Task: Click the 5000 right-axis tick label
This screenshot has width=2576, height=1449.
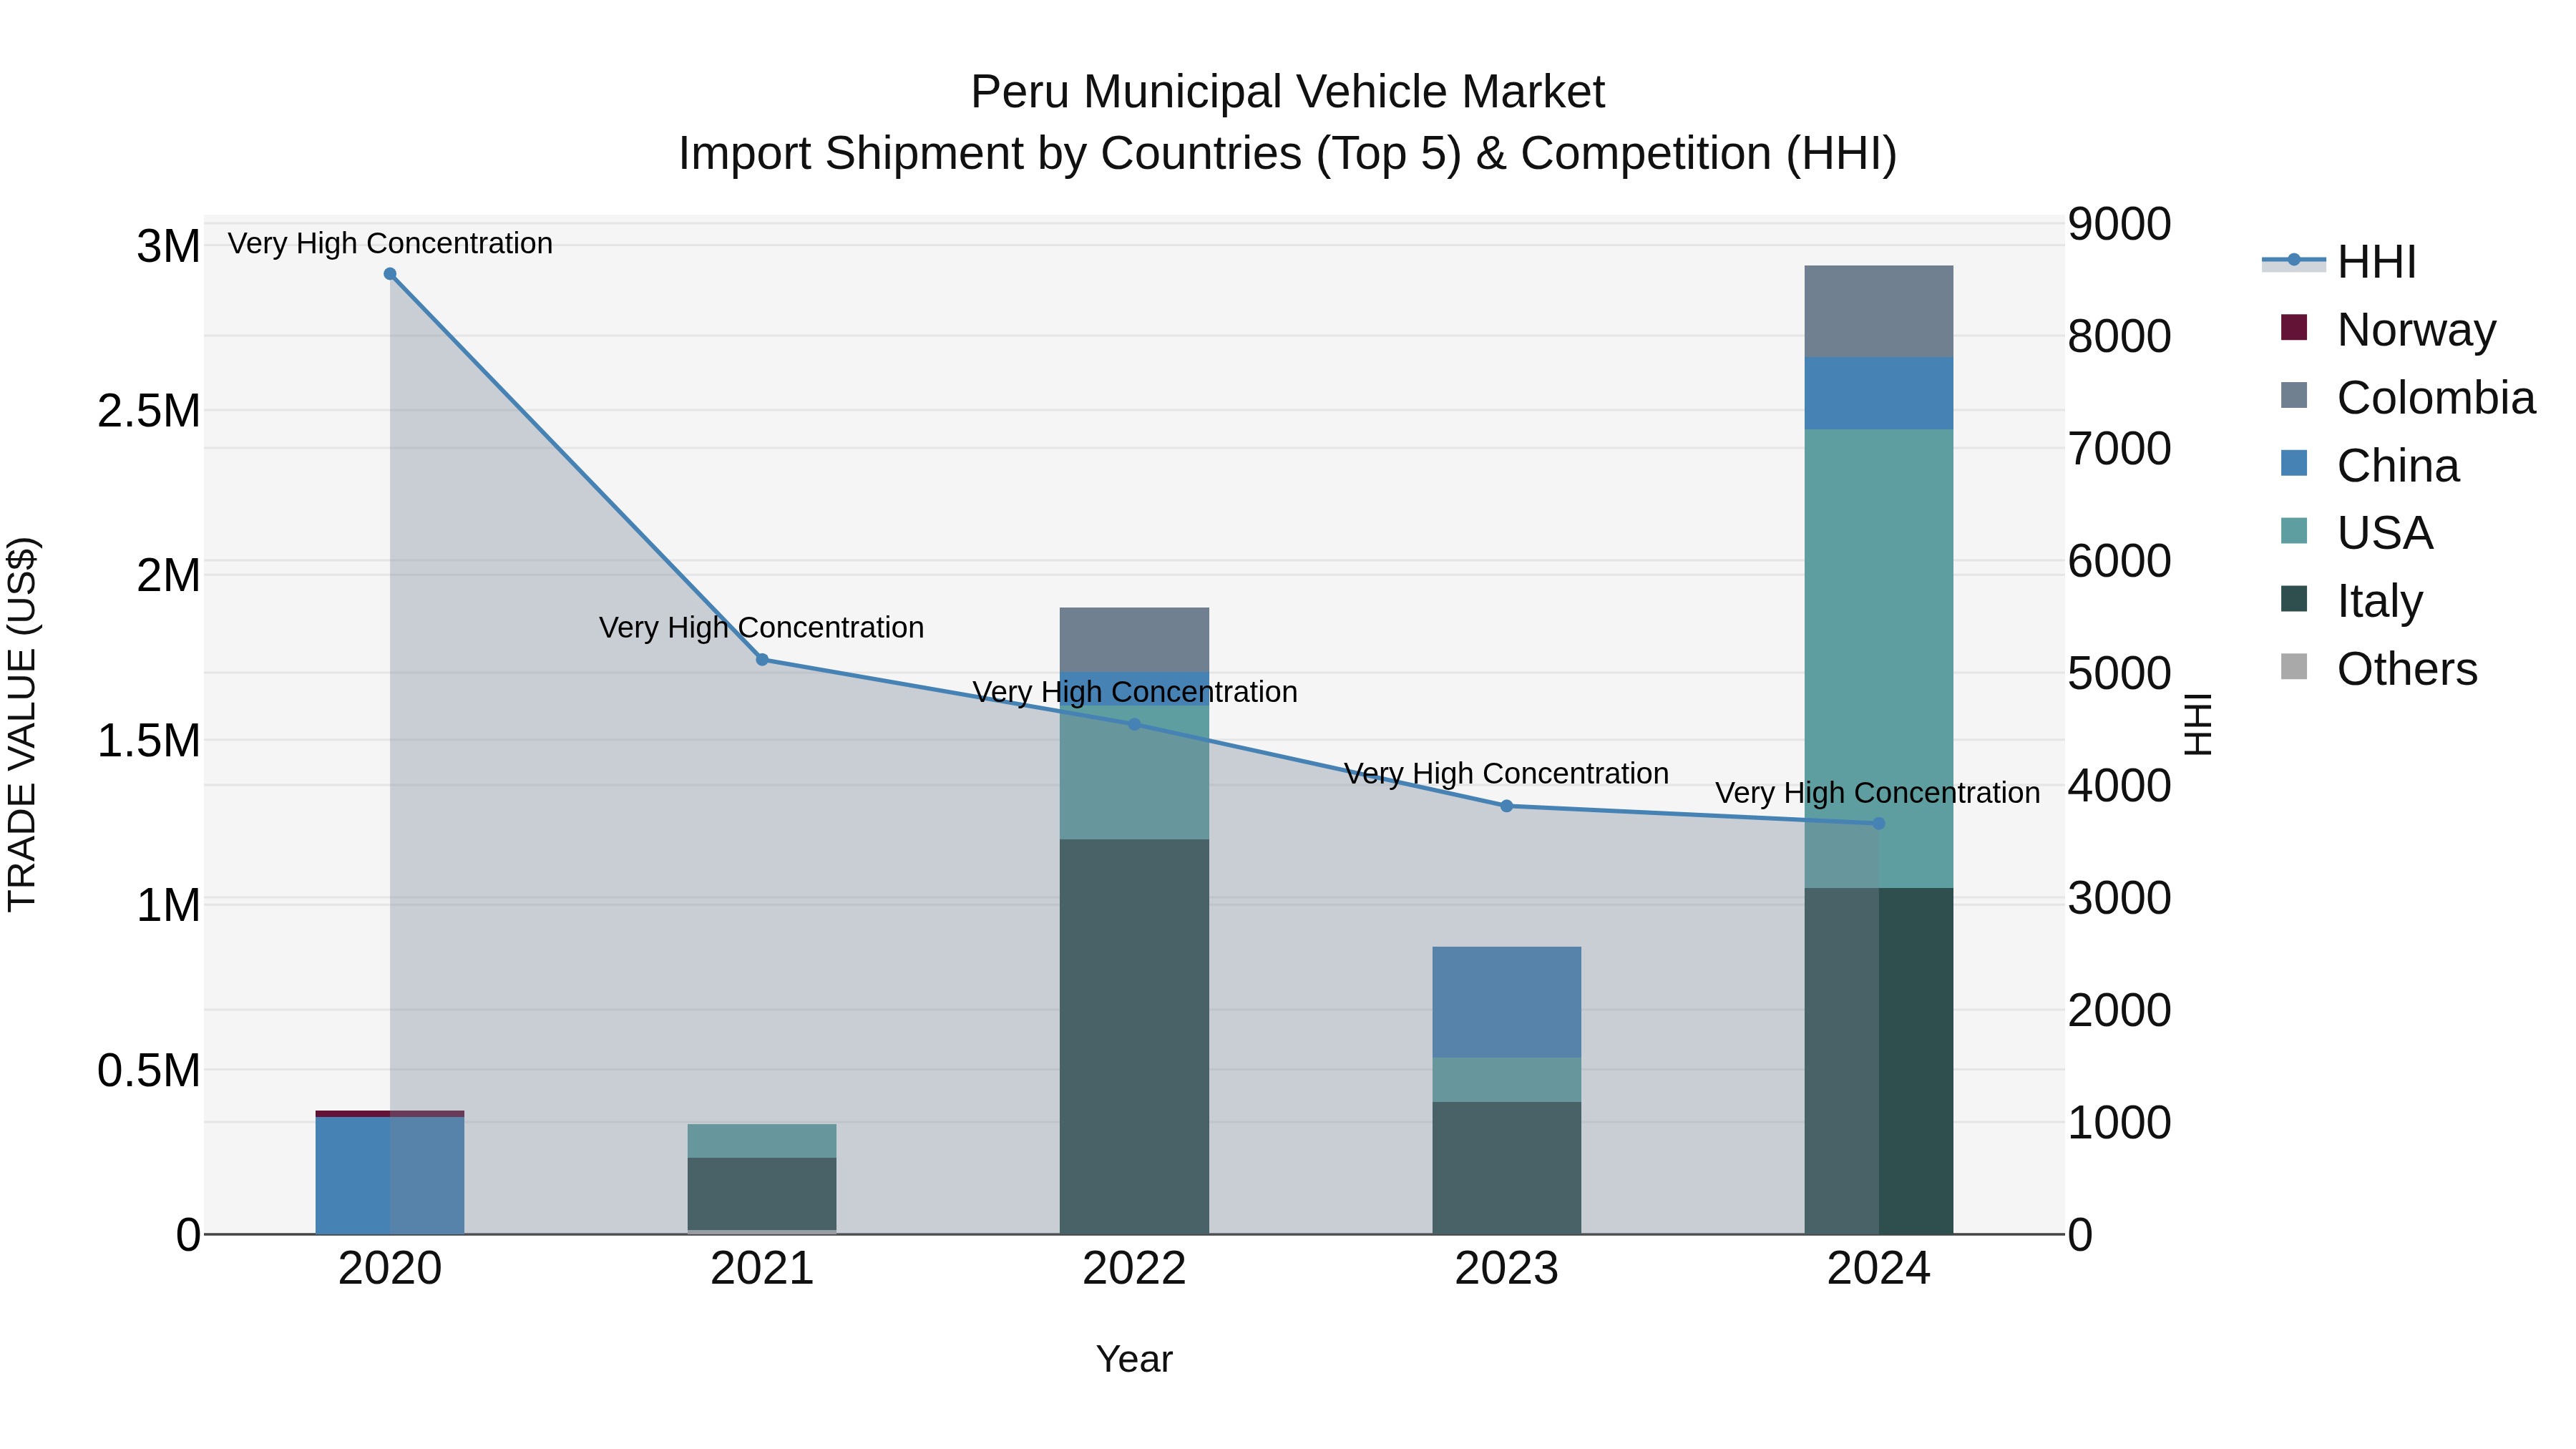Action: [2120, 673]
